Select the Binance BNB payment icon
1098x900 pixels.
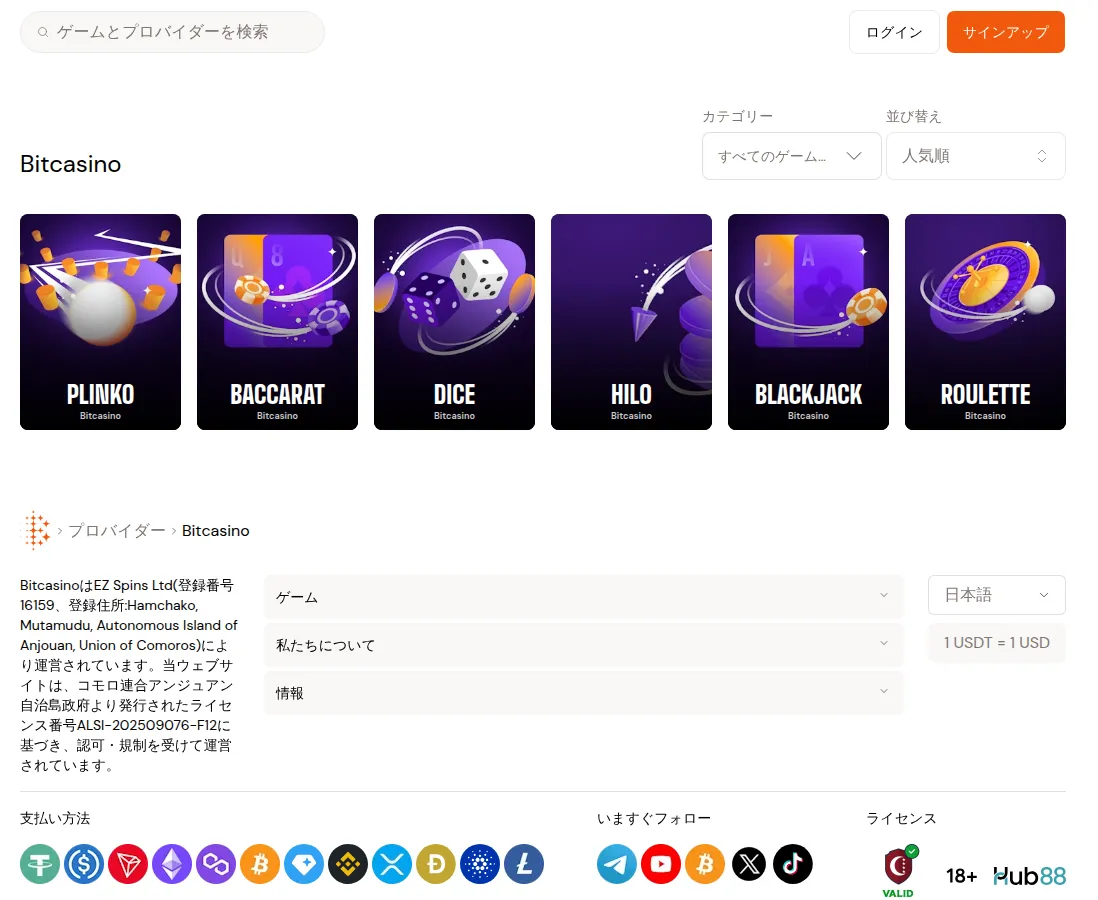(348, 864)
